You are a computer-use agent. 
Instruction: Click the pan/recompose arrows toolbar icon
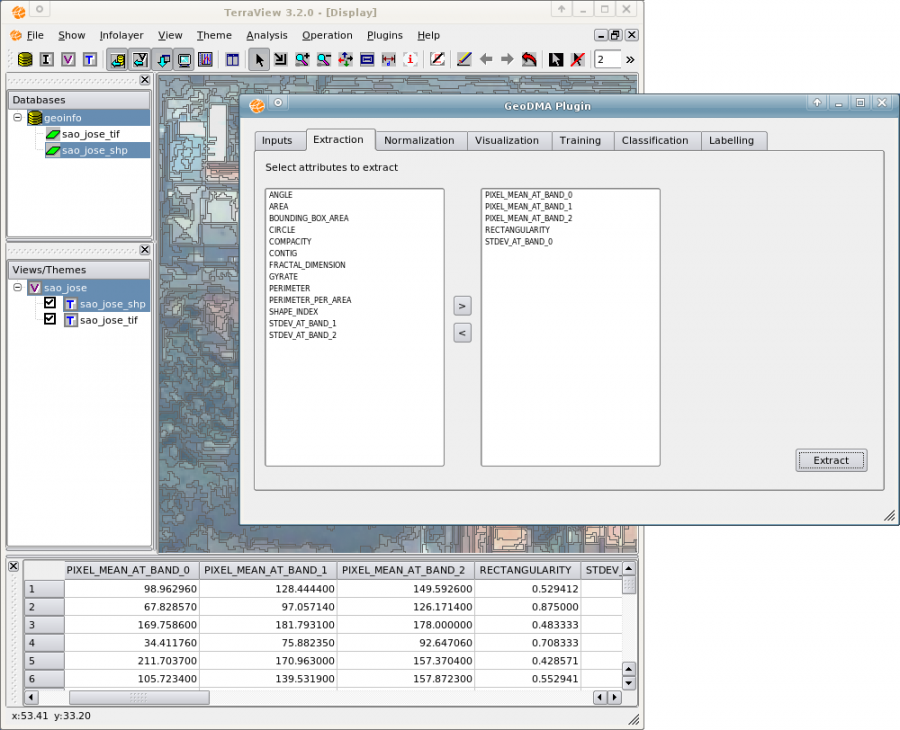point(345,60)
